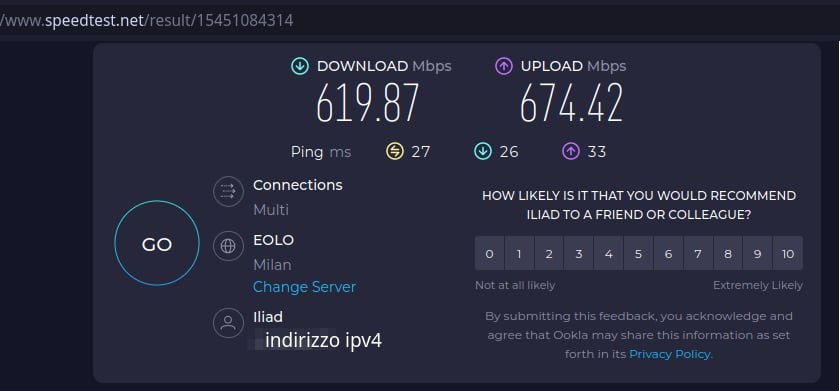Rate Iliad with score 0
This screenshot has height=391, width=840.
click(490, 253)
